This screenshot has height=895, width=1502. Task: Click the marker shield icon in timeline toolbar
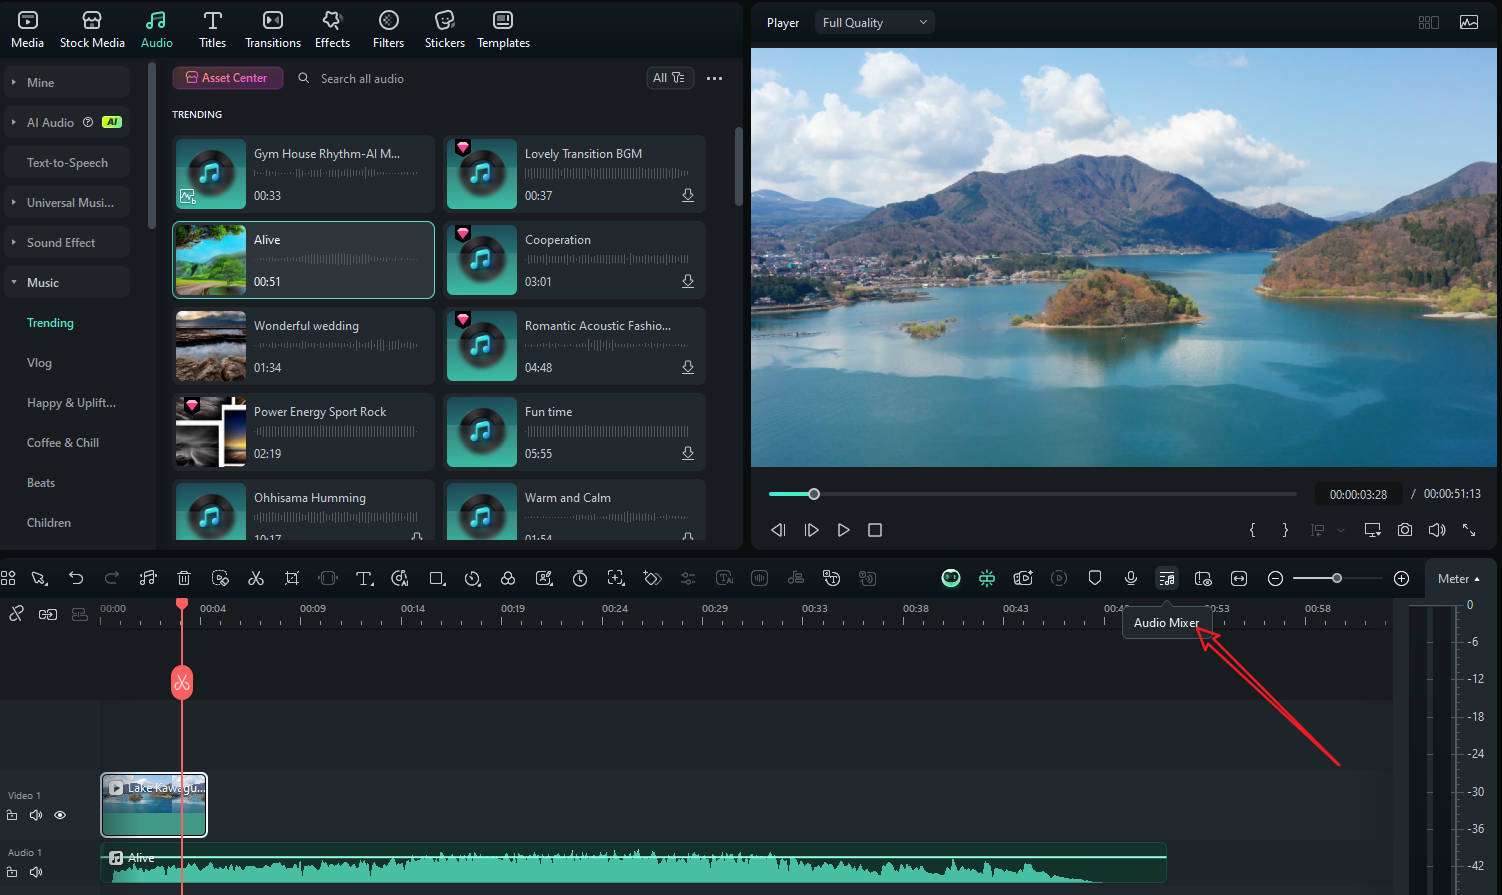1095,578
